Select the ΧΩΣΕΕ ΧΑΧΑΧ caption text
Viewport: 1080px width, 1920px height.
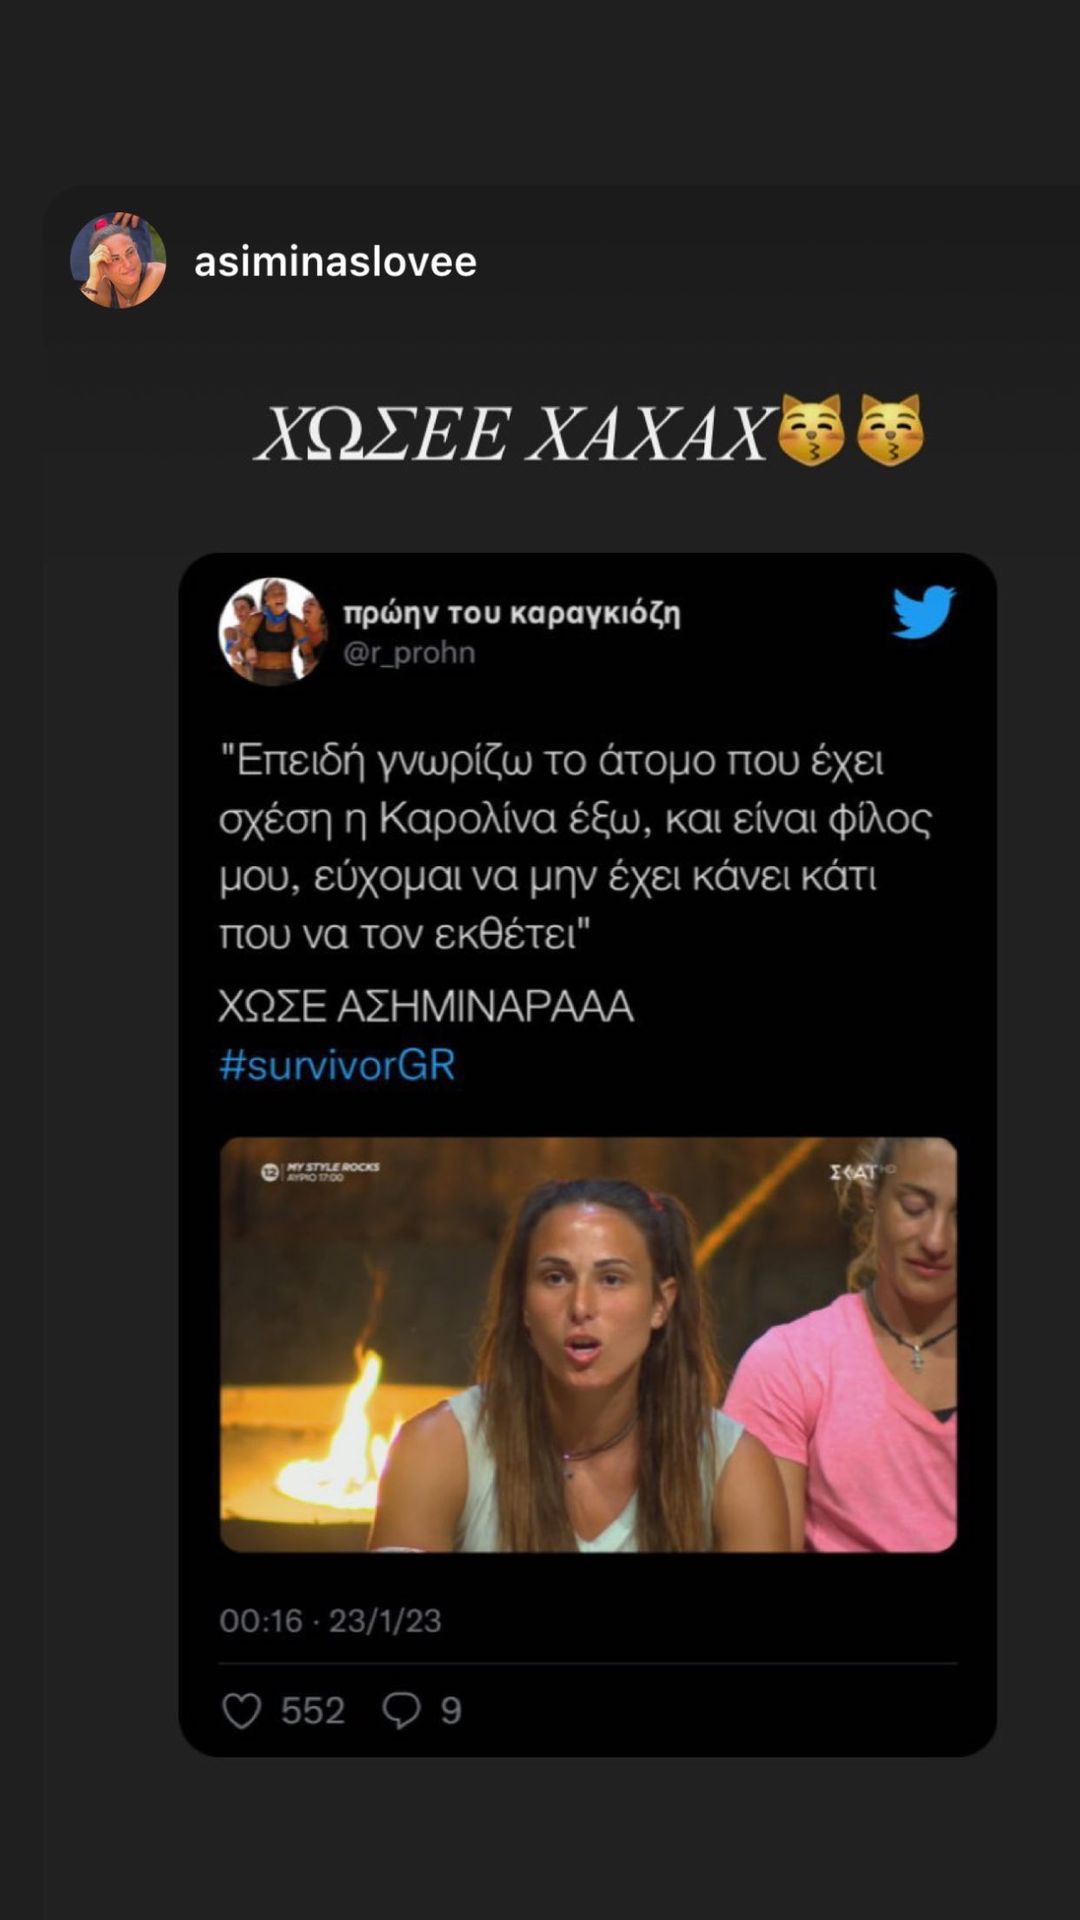coord(515,434)
